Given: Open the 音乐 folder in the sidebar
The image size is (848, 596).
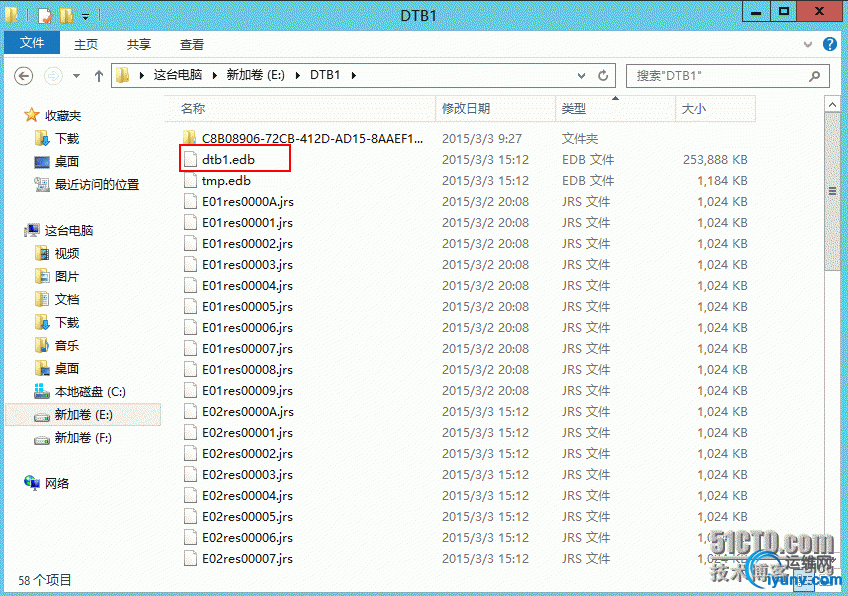Looking at the screenshot, I should point(67,346).
